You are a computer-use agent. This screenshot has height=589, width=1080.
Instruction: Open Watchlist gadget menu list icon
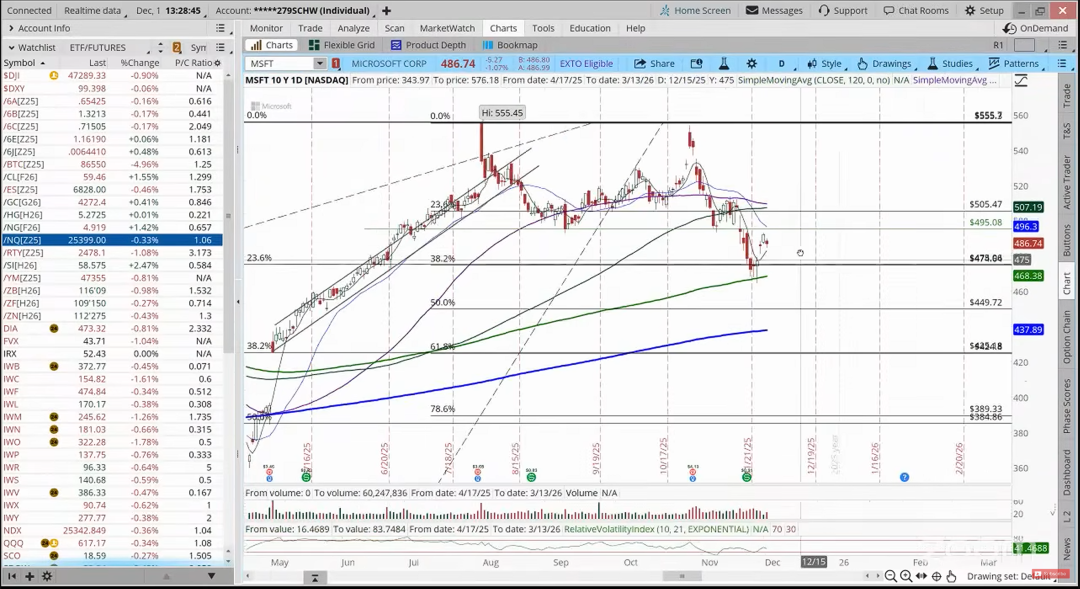220,48
